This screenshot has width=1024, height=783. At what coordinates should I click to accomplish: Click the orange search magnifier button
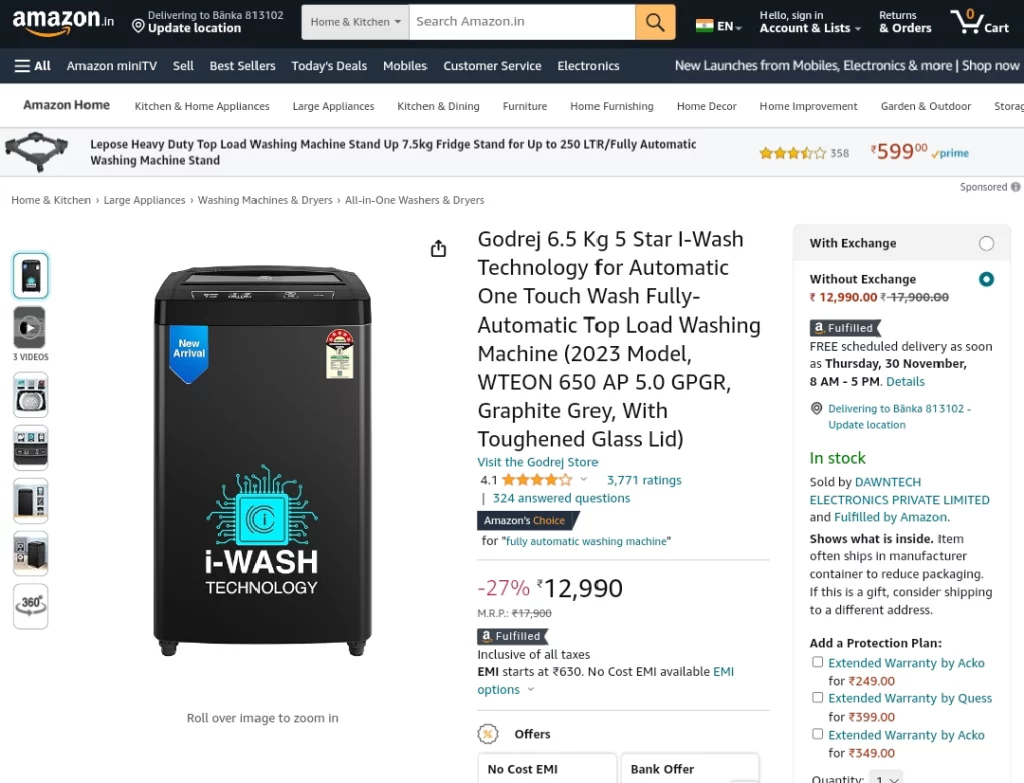click(655, 22)
